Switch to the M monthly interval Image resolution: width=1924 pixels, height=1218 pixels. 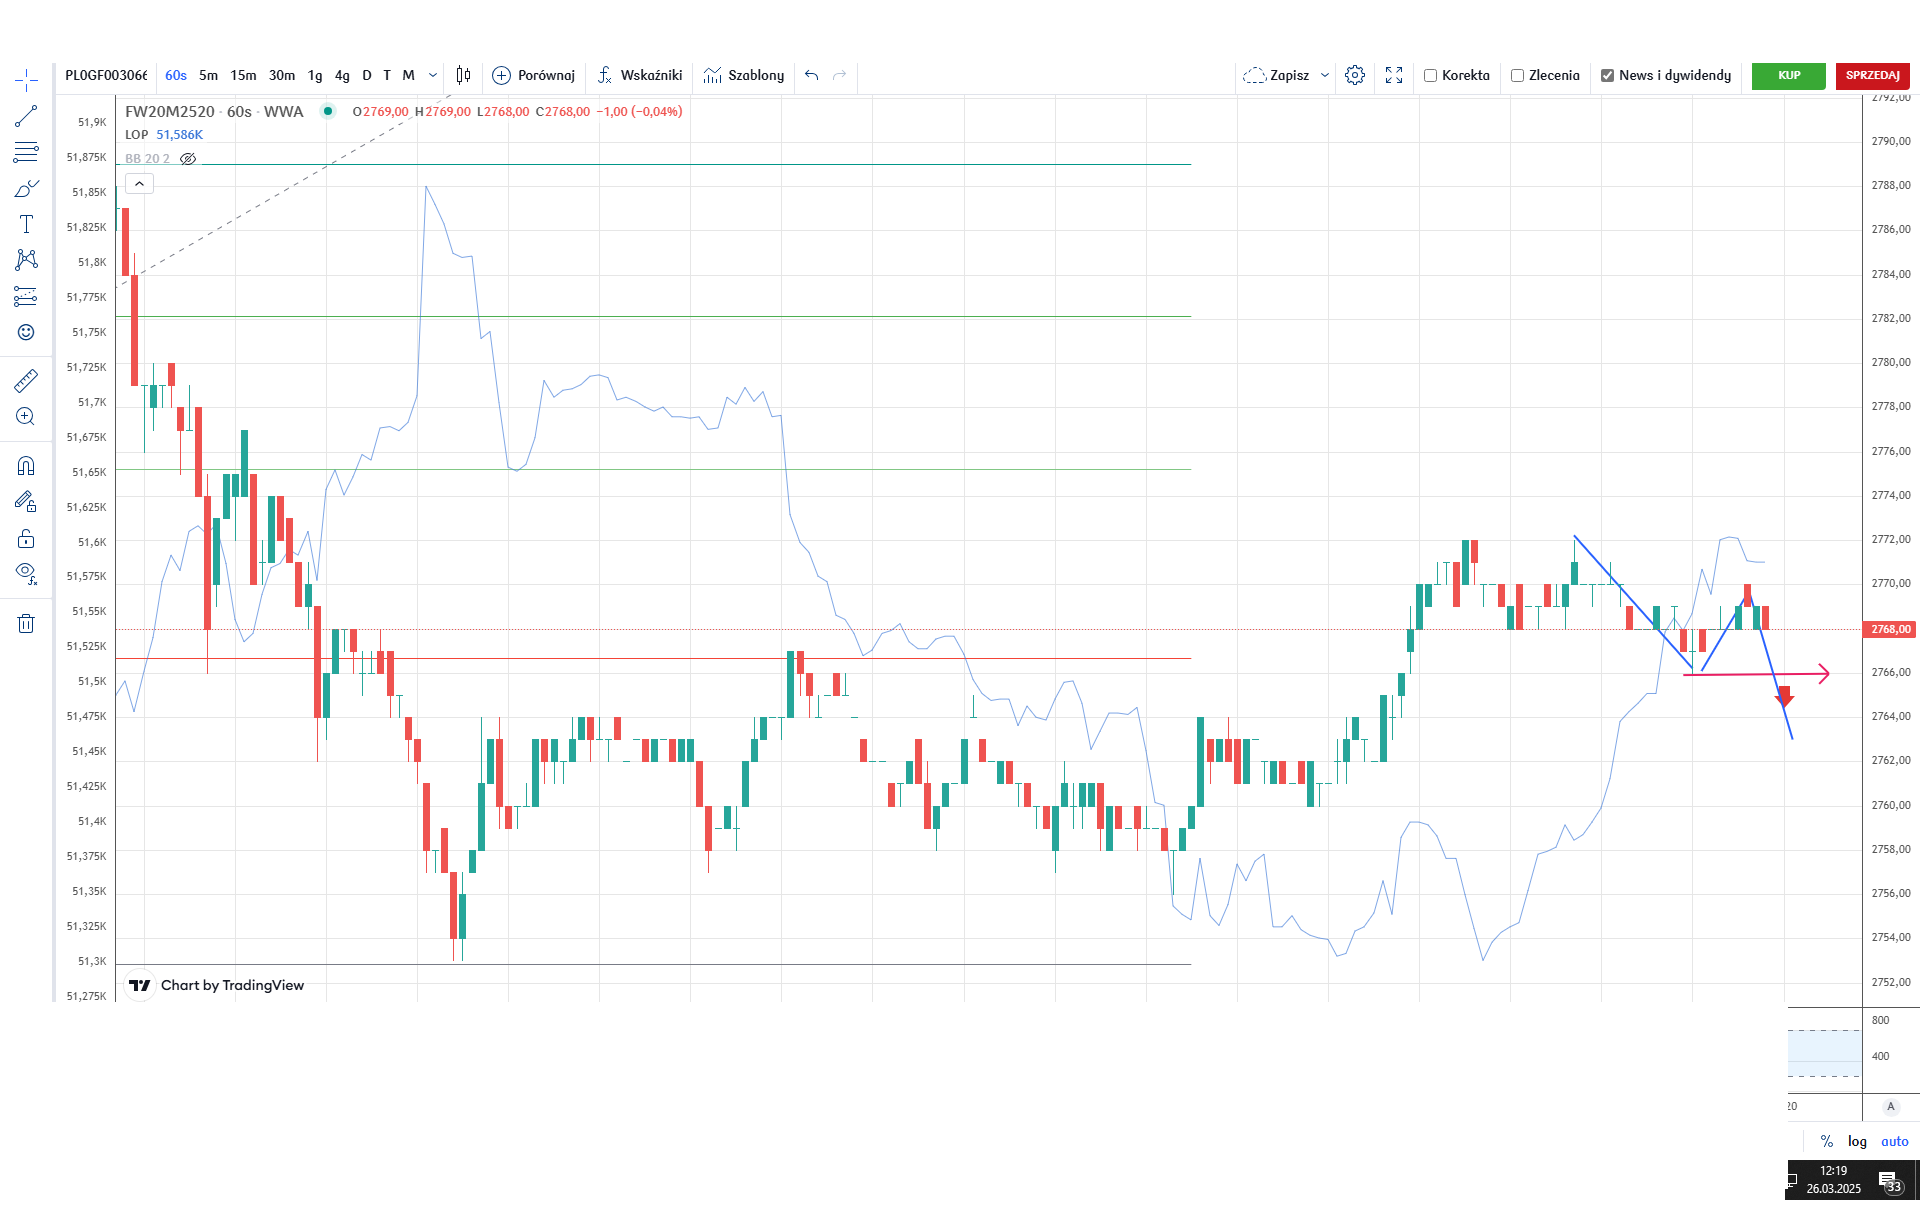[x=408, y=75]
